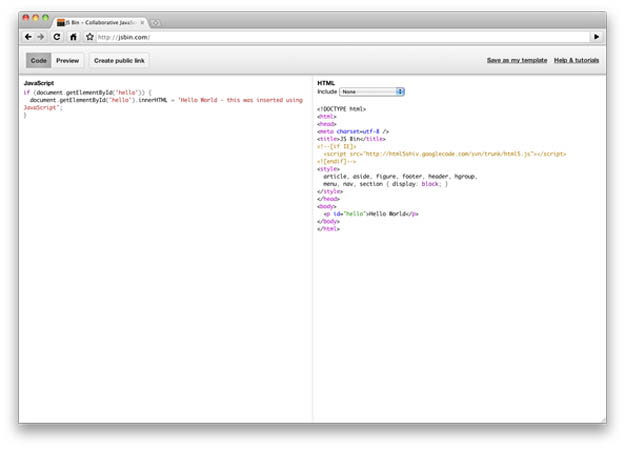Switch to the Code view

pyautogui.click(x=39, y=61)
